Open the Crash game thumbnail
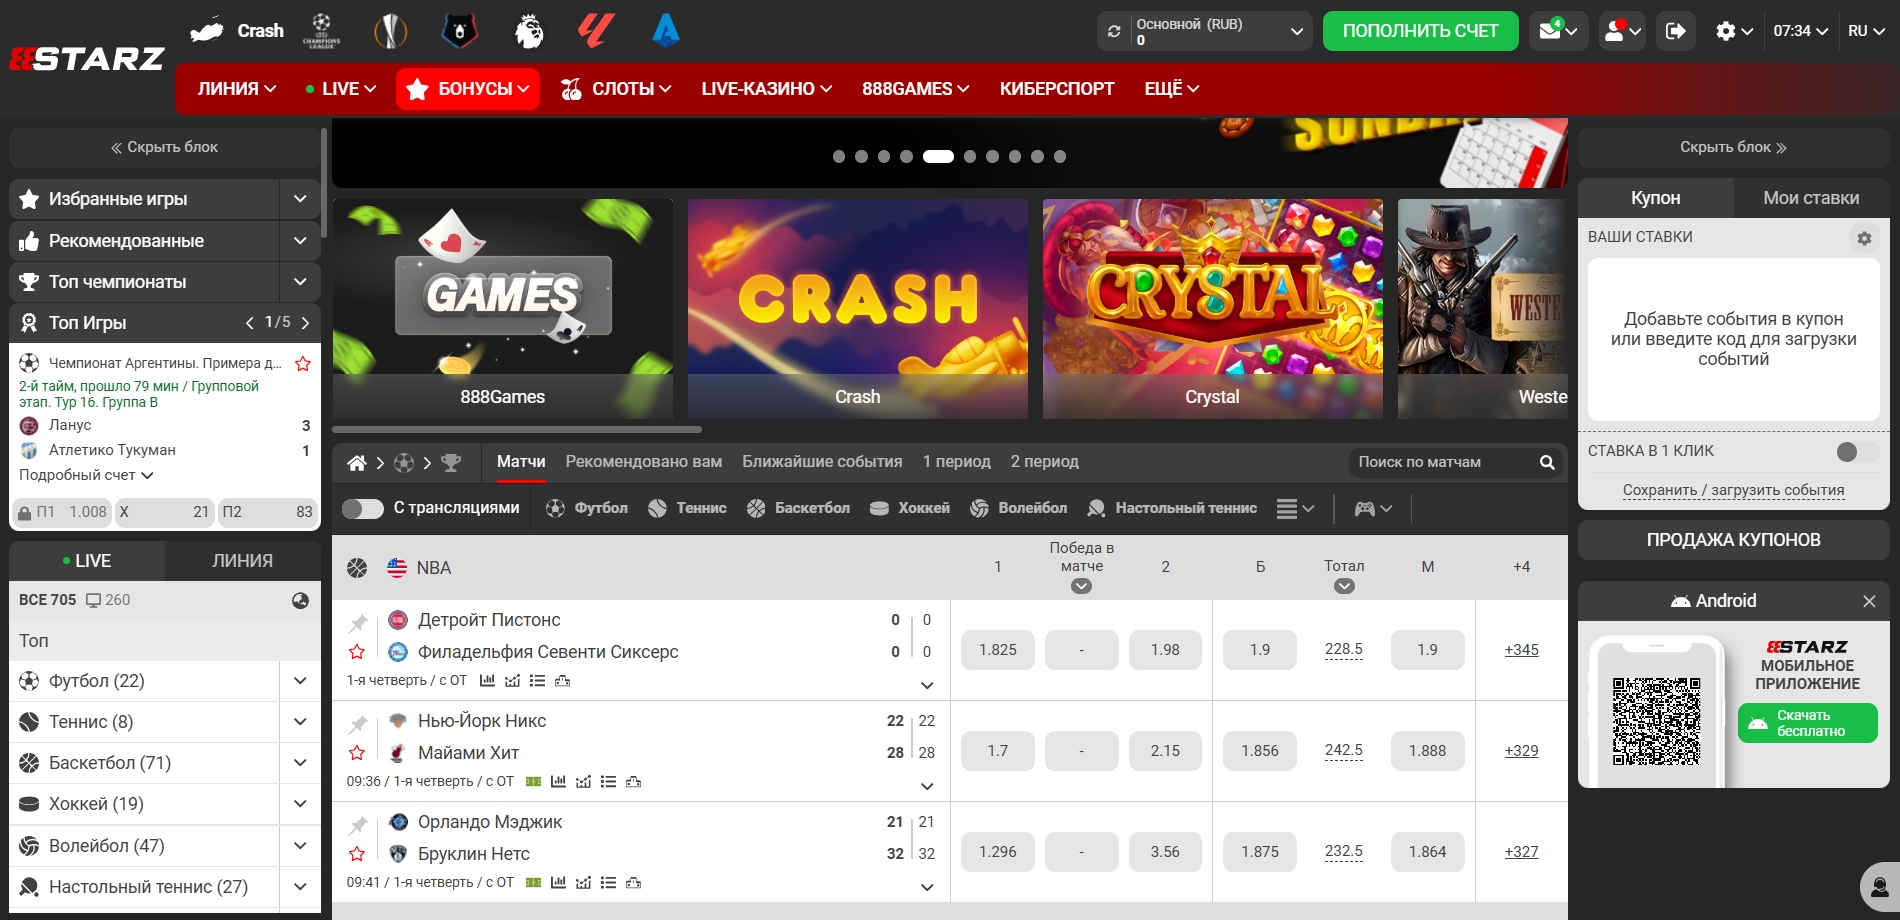1900x920 pixels. coord(857,308)
